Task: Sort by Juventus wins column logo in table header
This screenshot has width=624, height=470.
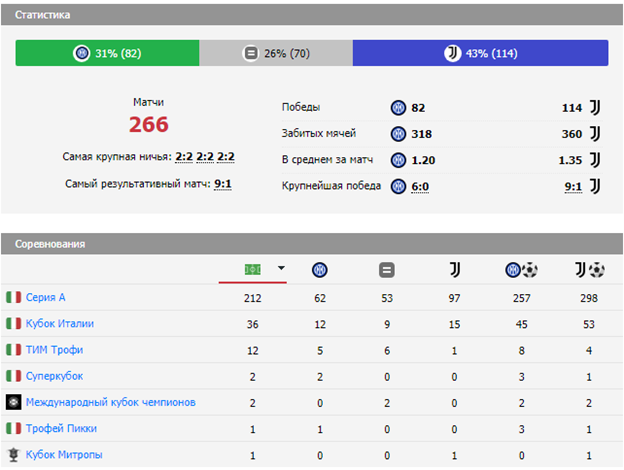Action: [454, 269]
